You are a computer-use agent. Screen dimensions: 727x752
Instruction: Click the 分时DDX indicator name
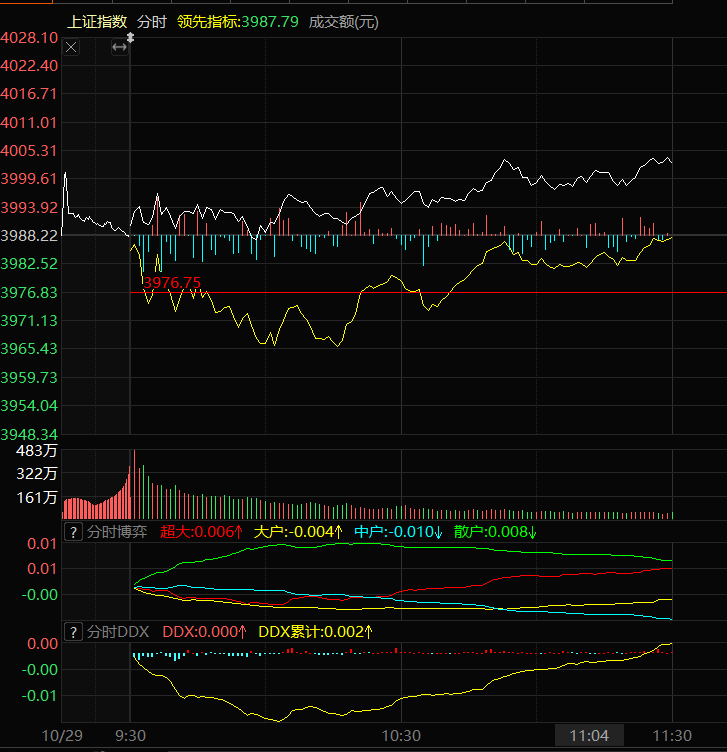pos(118,632)
